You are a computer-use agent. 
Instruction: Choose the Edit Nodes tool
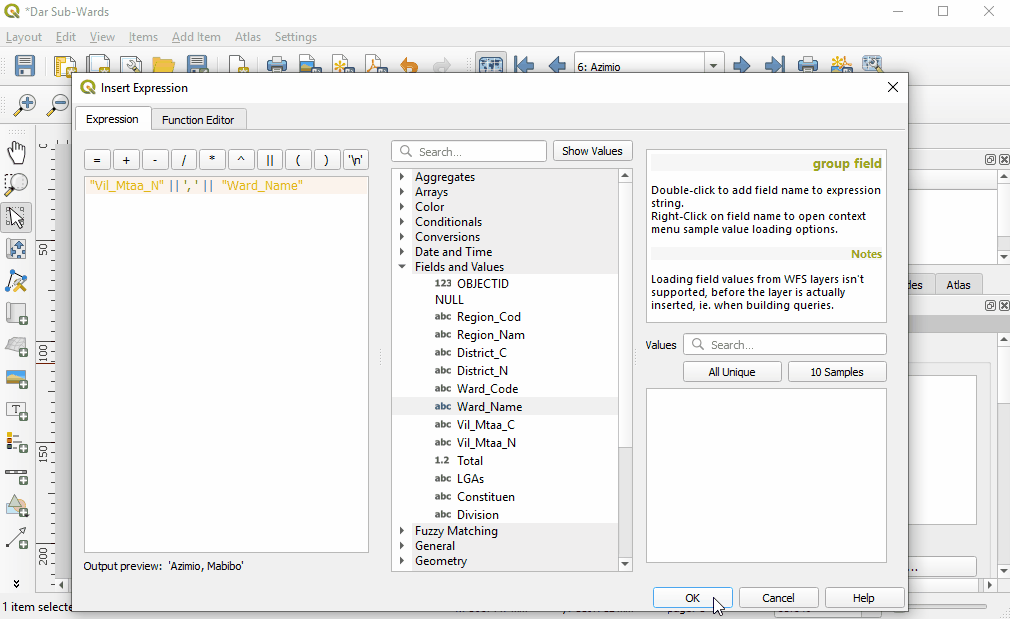tap(17, 281)
